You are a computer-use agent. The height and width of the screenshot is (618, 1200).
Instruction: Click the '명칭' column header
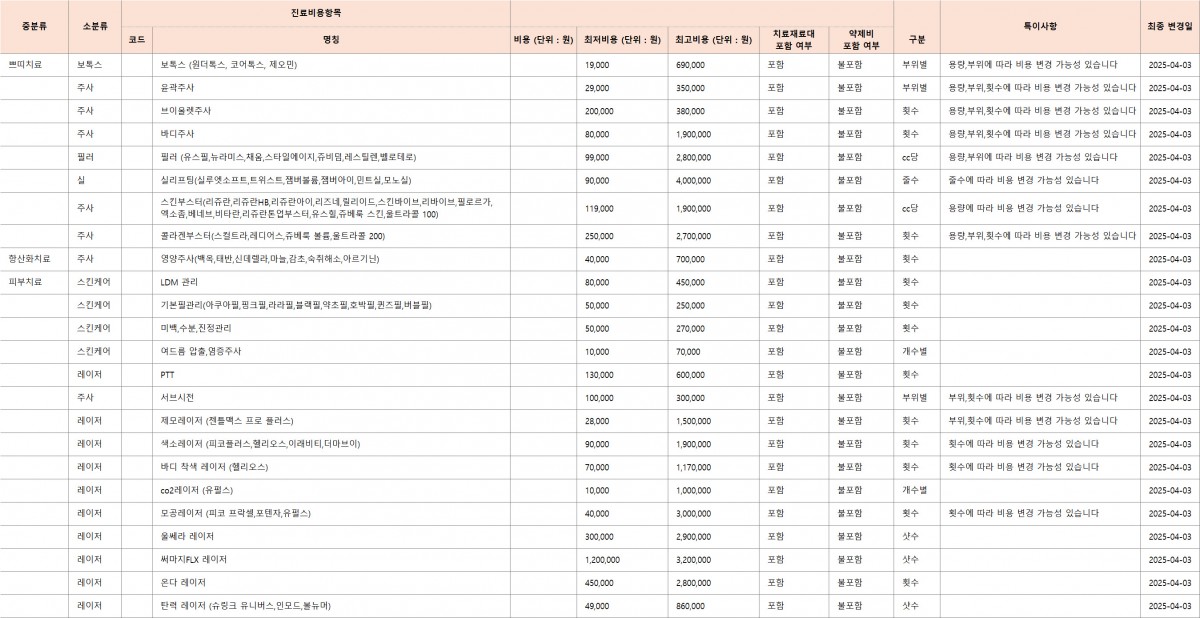(x=331, y=39)
